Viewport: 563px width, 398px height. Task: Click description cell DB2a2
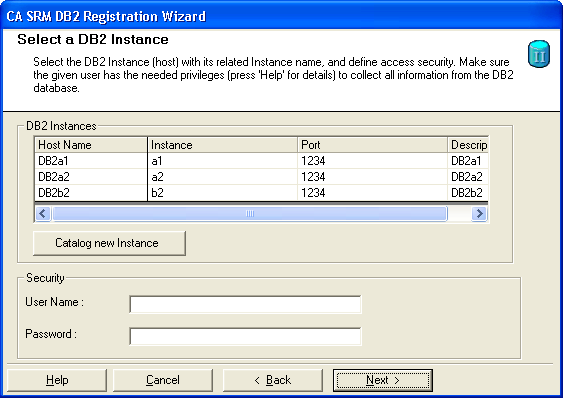tap(468, 177)
